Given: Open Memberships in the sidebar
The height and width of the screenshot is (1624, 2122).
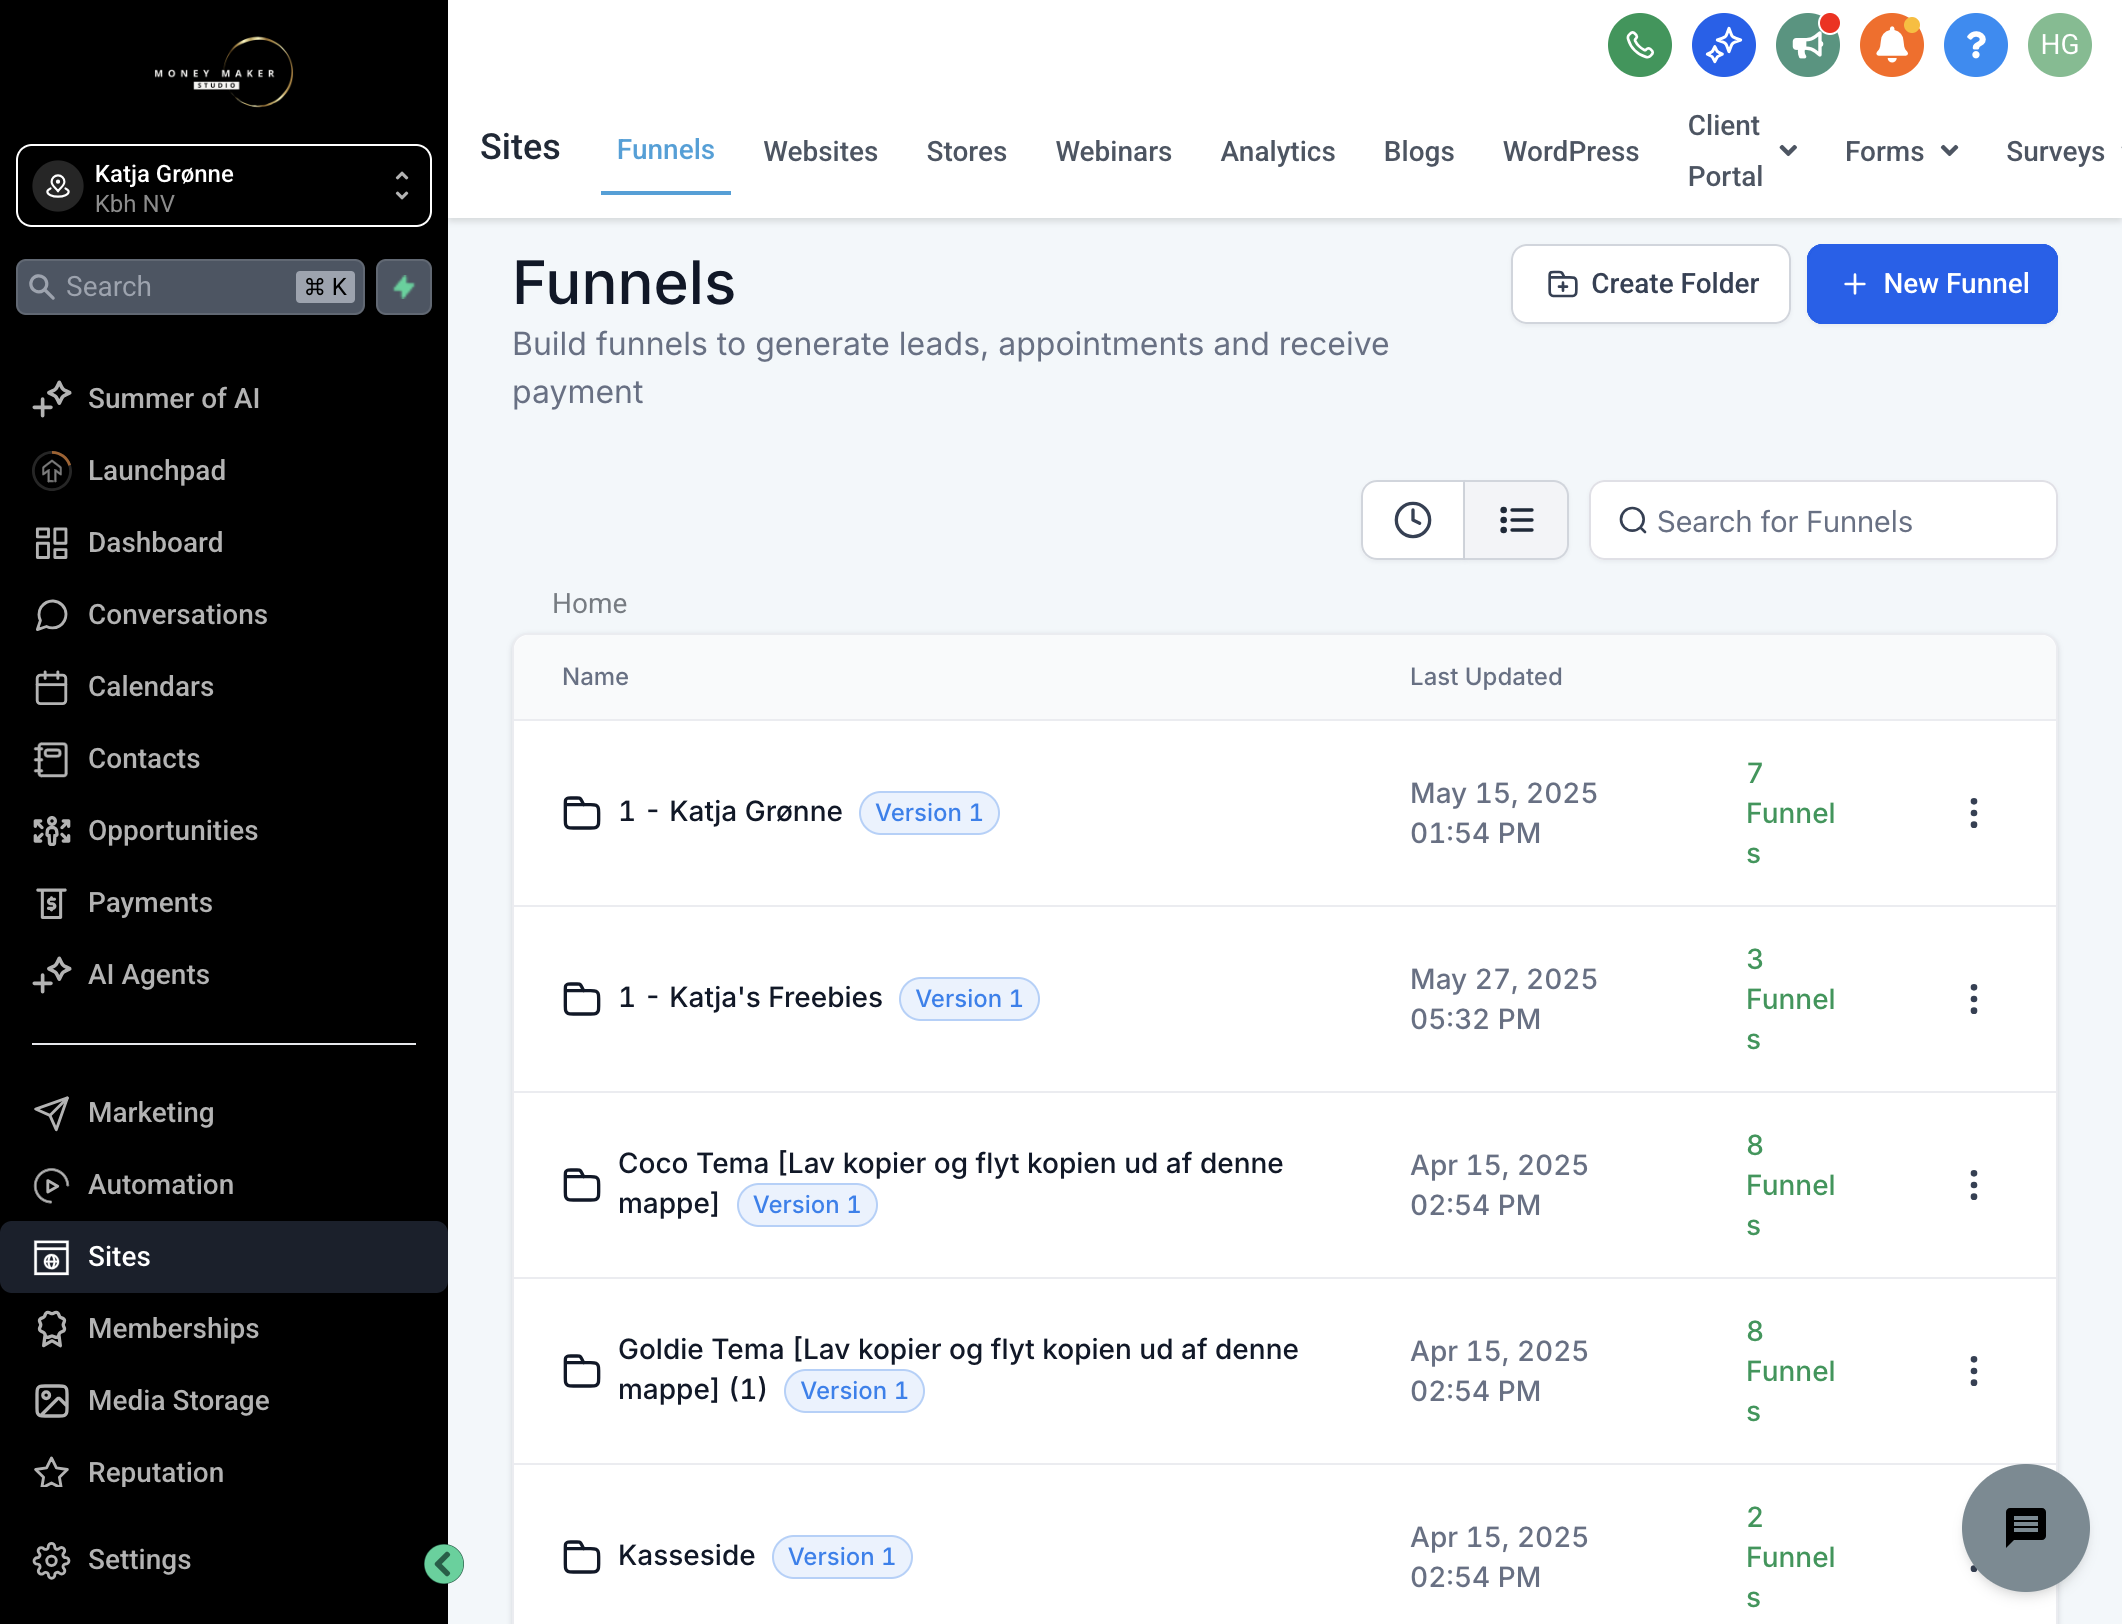Looking at the screenshot, I should [x=224, y=1328].
